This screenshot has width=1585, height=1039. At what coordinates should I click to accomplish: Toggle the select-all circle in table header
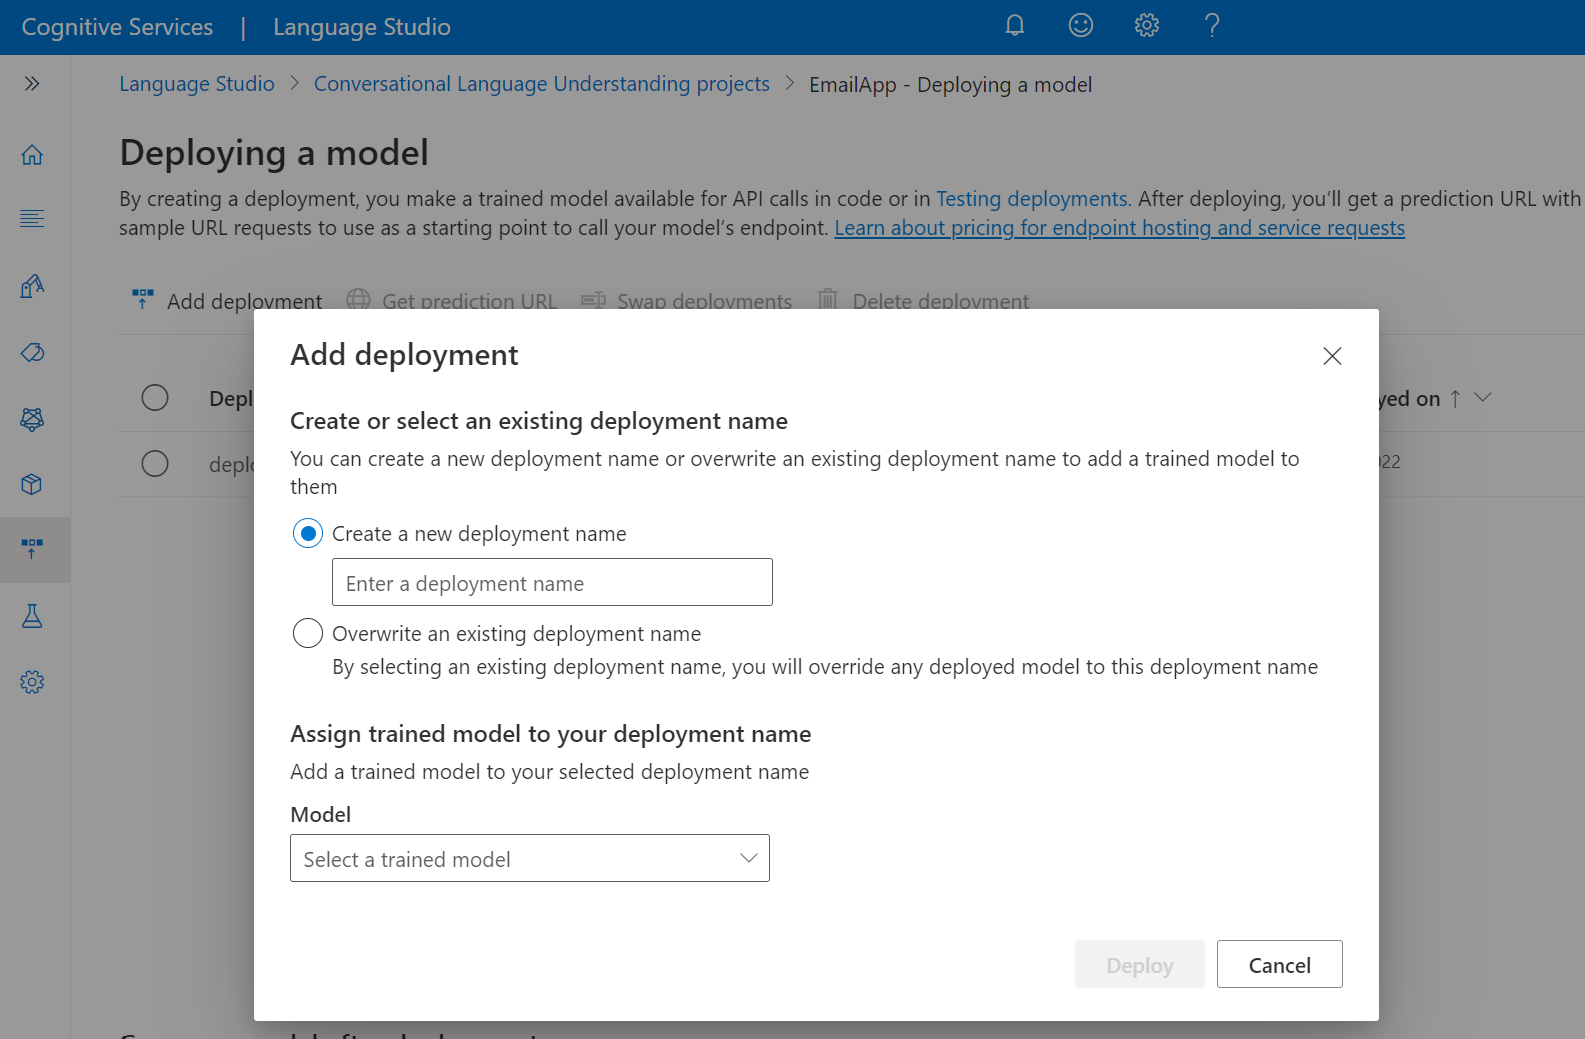[x=155, y=398]
